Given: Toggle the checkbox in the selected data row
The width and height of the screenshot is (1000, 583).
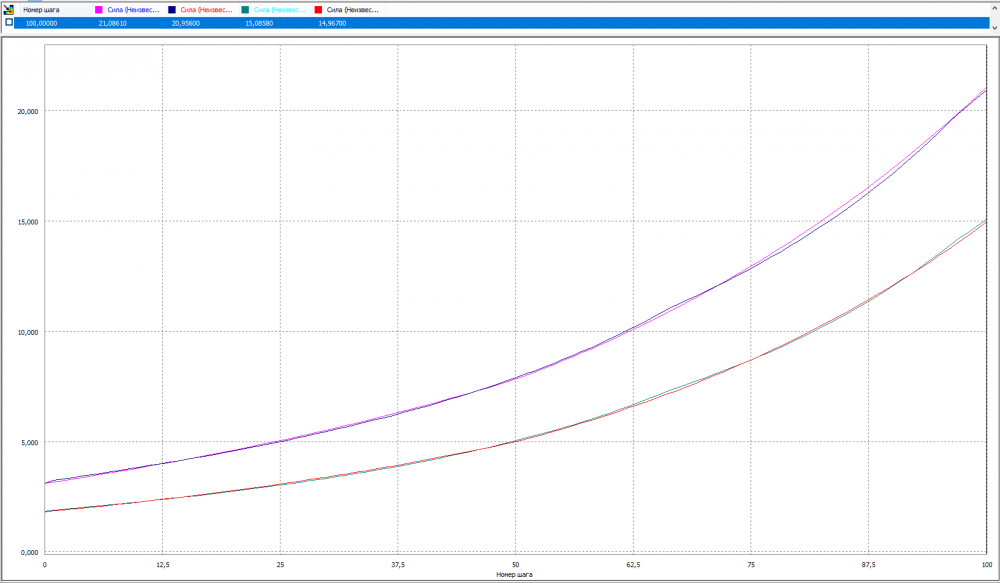Looking at the screenshot, I should [x=9, y=22].
